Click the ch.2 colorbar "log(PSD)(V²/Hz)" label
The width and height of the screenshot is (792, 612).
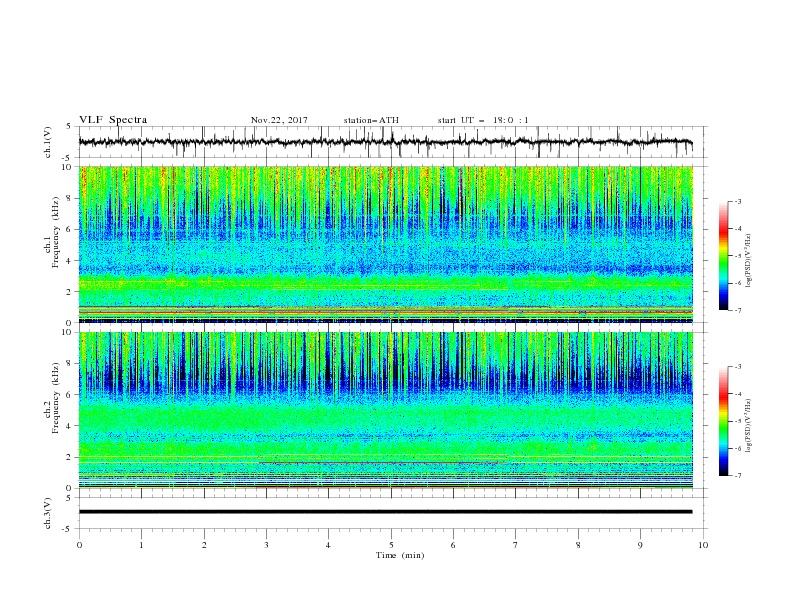point(749,426)
